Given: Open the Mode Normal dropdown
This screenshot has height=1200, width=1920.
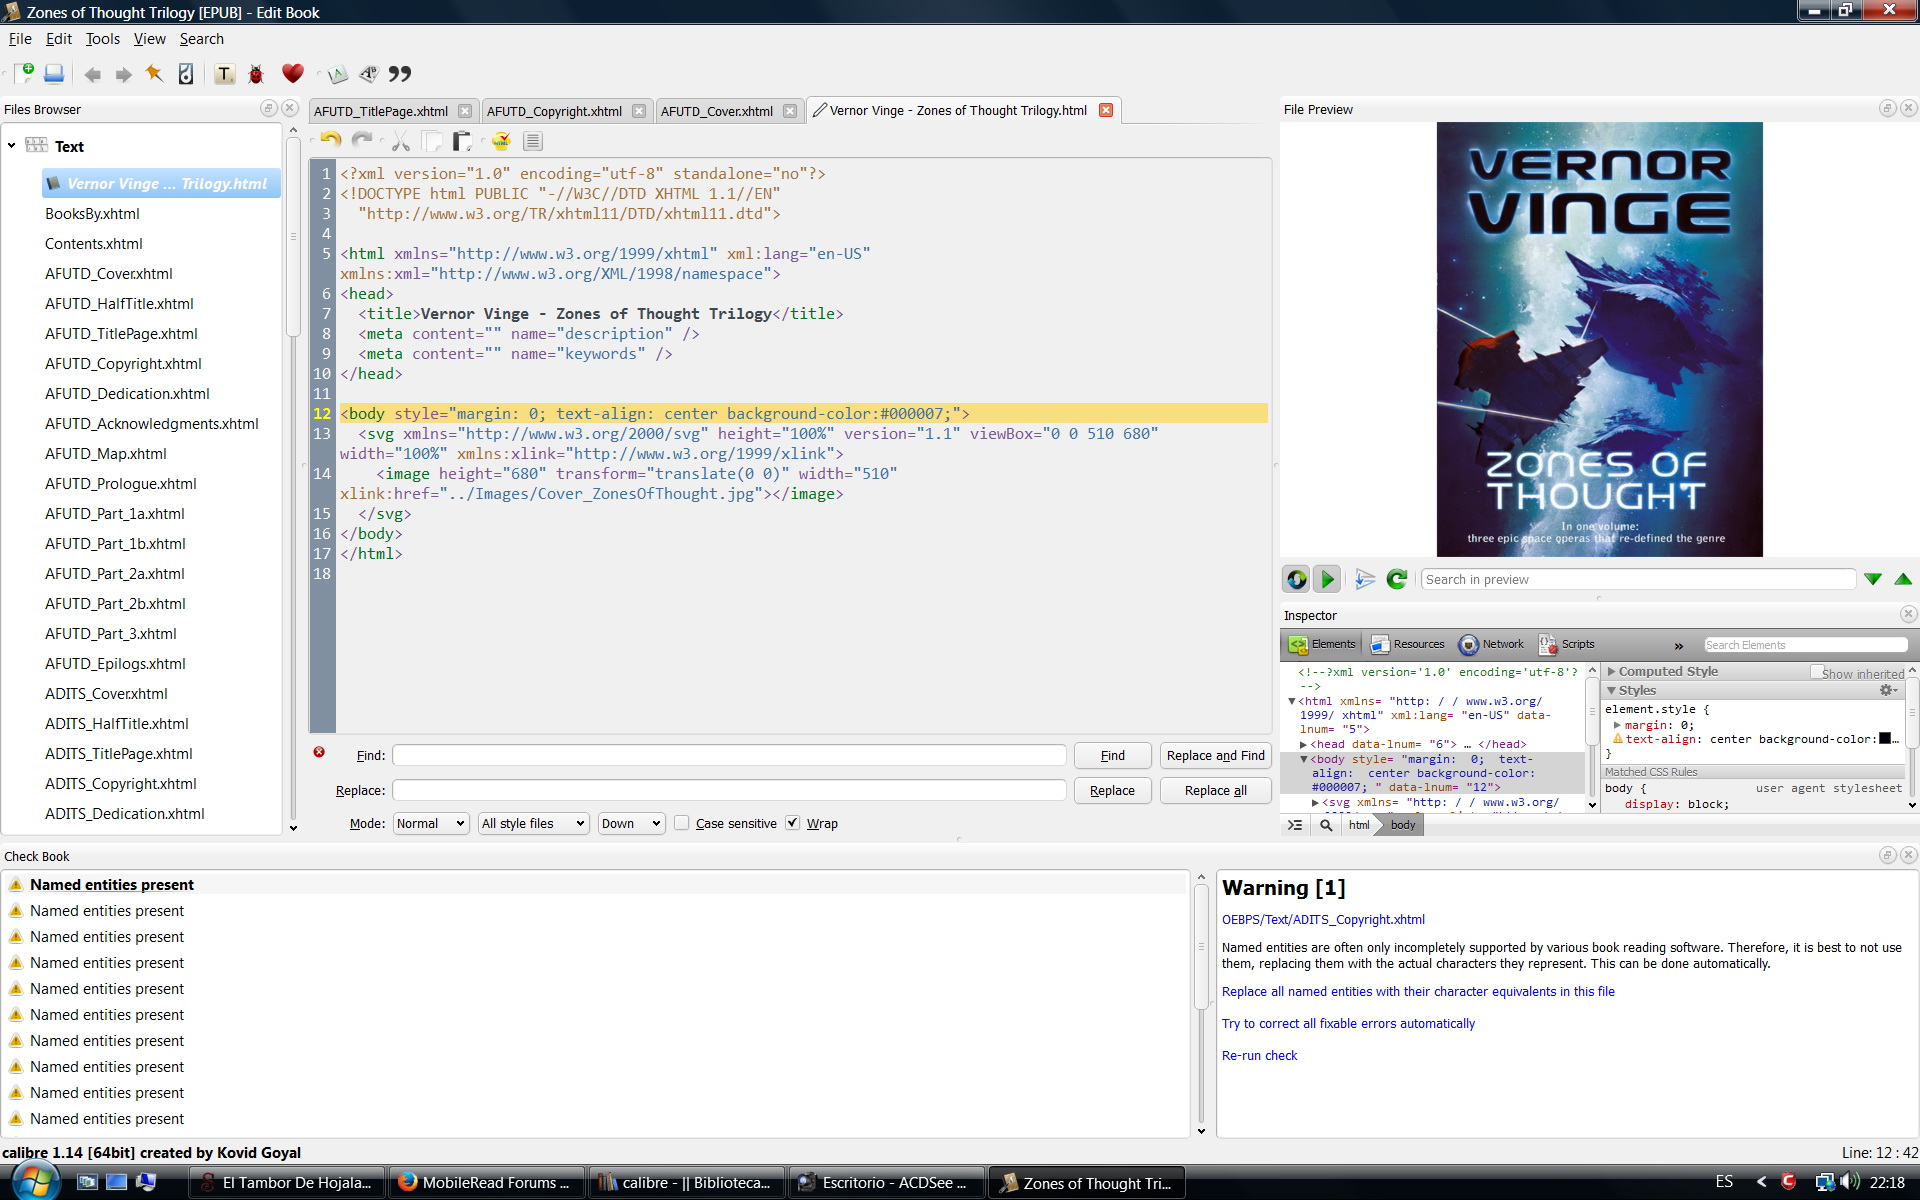Looking at the screenshot, I should (430, 823).
